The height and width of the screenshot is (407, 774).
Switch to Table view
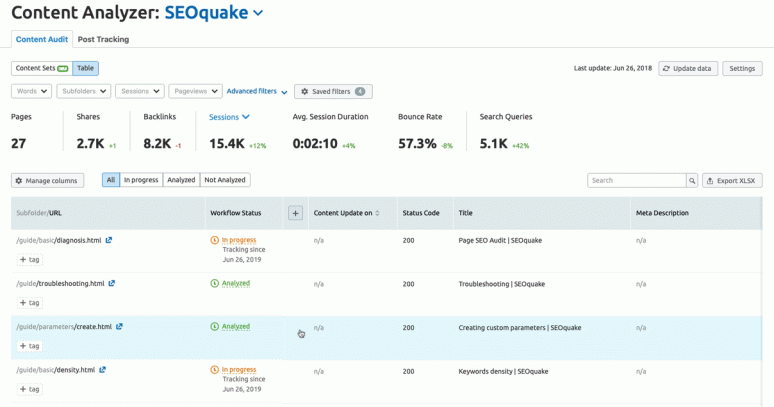[85, 68]
